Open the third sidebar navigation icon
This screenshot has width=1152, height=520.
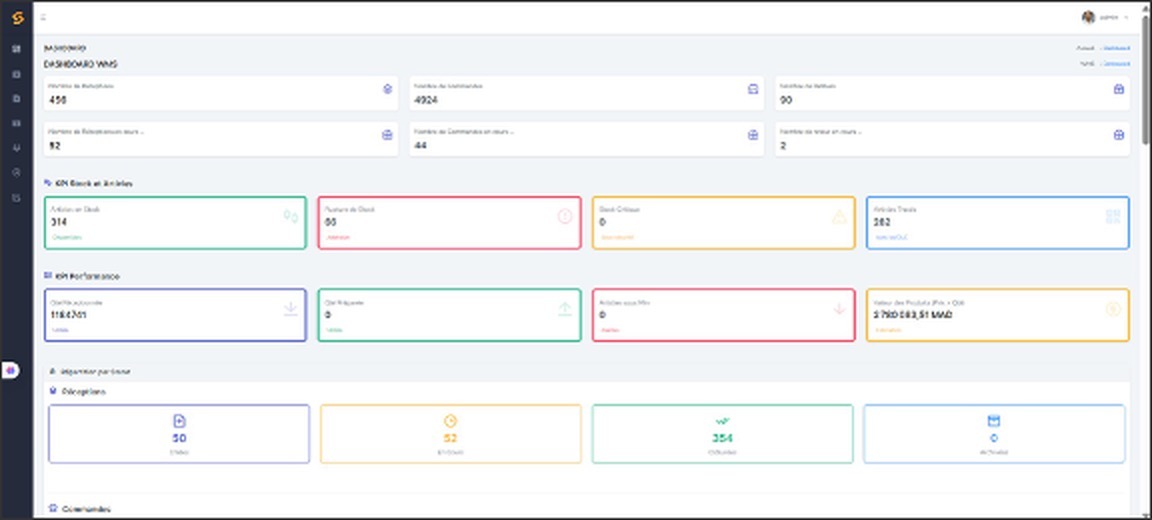coord(17,98)
